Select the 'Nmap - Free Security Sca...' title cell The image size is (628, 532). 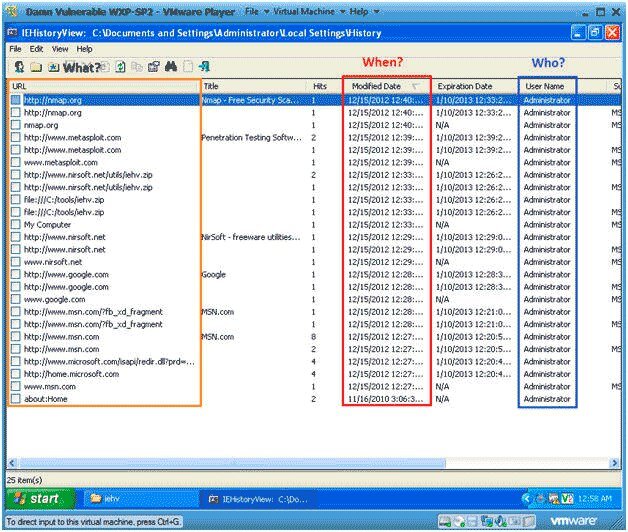[251, 100]
